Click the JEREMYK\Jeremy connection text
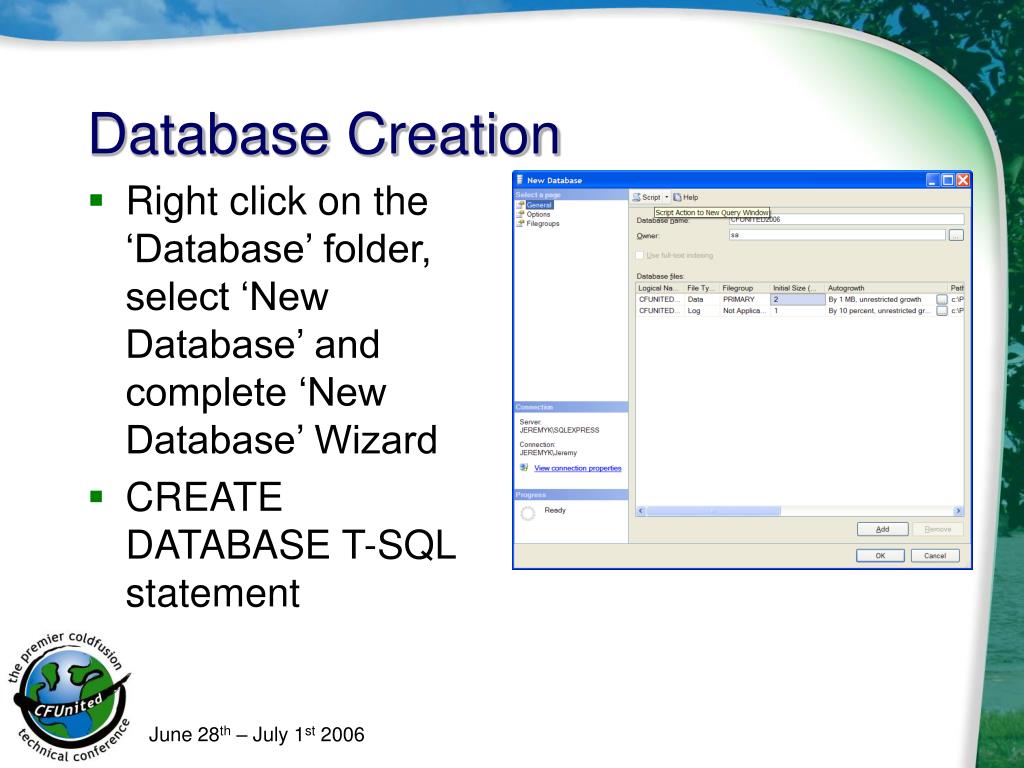 (548, 453)
